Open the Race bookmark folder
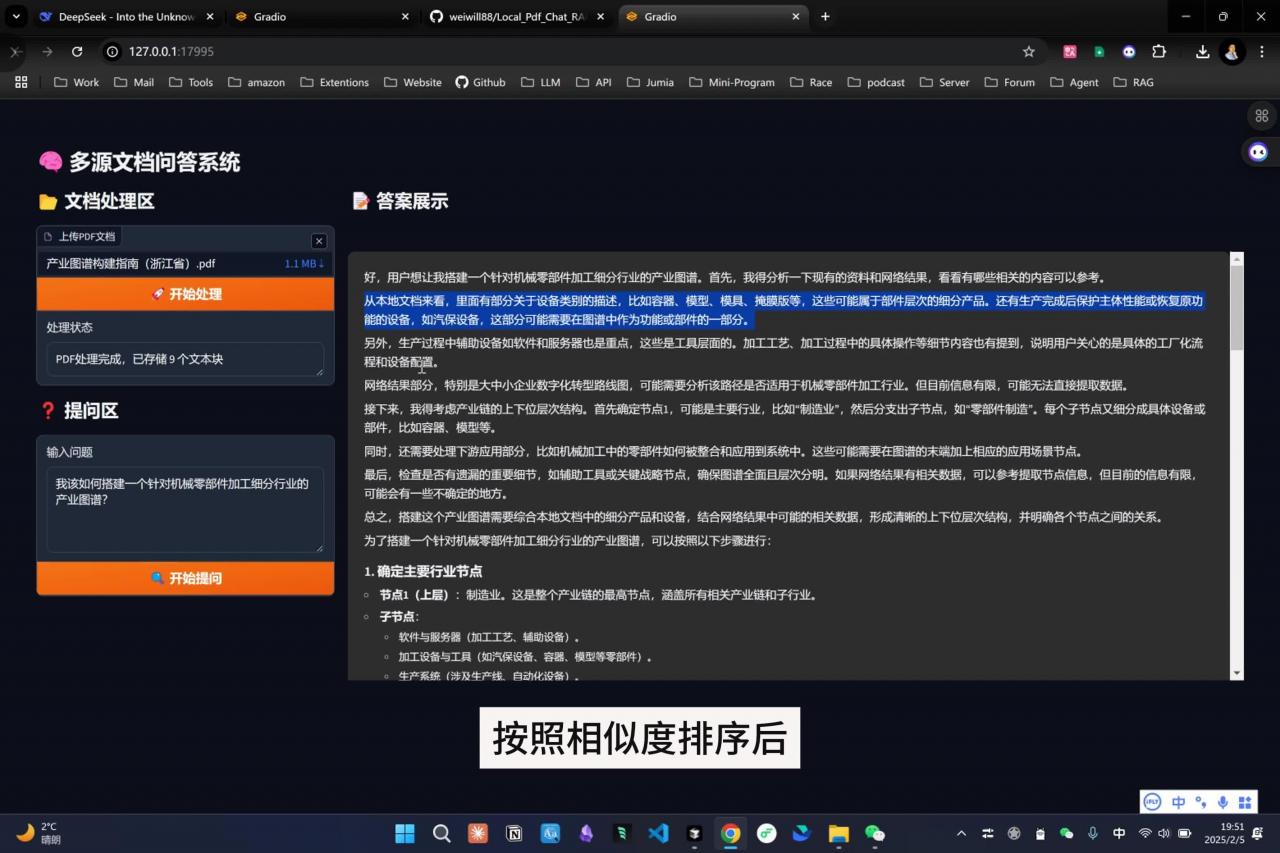 [x=811, y=82]
